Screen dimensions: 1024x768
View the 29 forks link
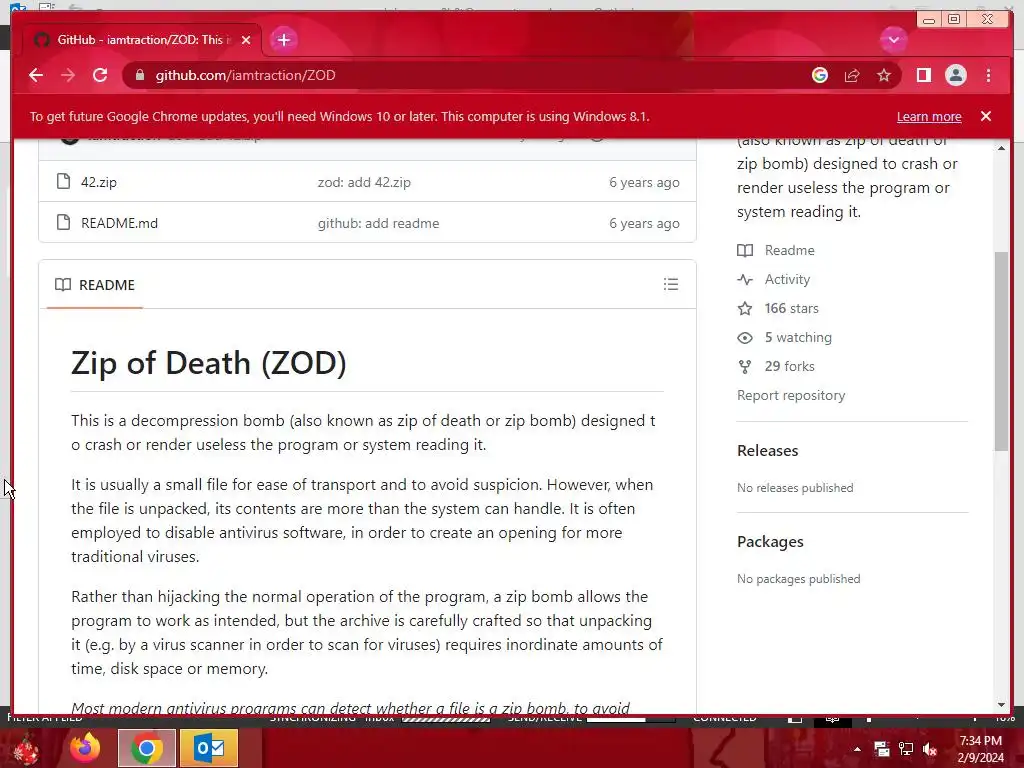(790, 366)
